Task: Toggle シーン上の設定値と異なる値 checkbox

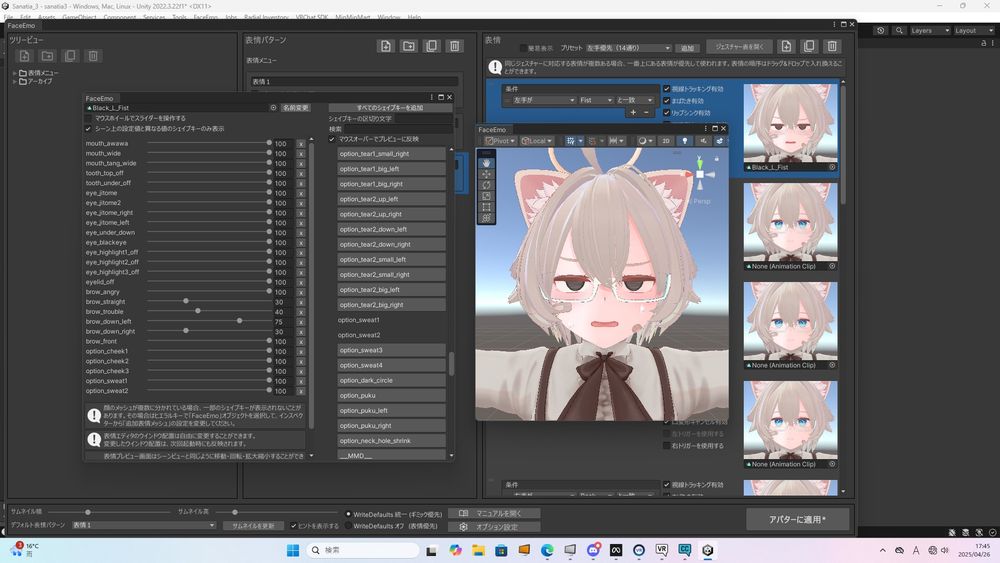Action: coord(89,129)
